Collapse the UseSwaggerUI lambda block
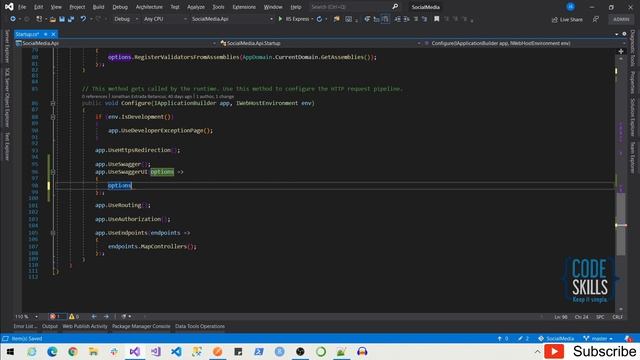Viewport: 640px width, 360px height. pyautogui.click(x=53, y=172)
